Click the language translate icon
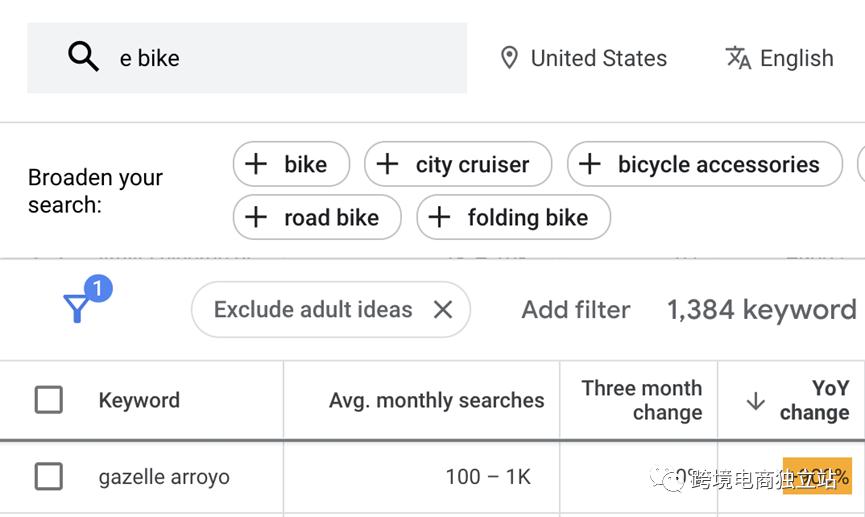Image resolution: width=865 pixels, height=517 pixels. (738, 58)
